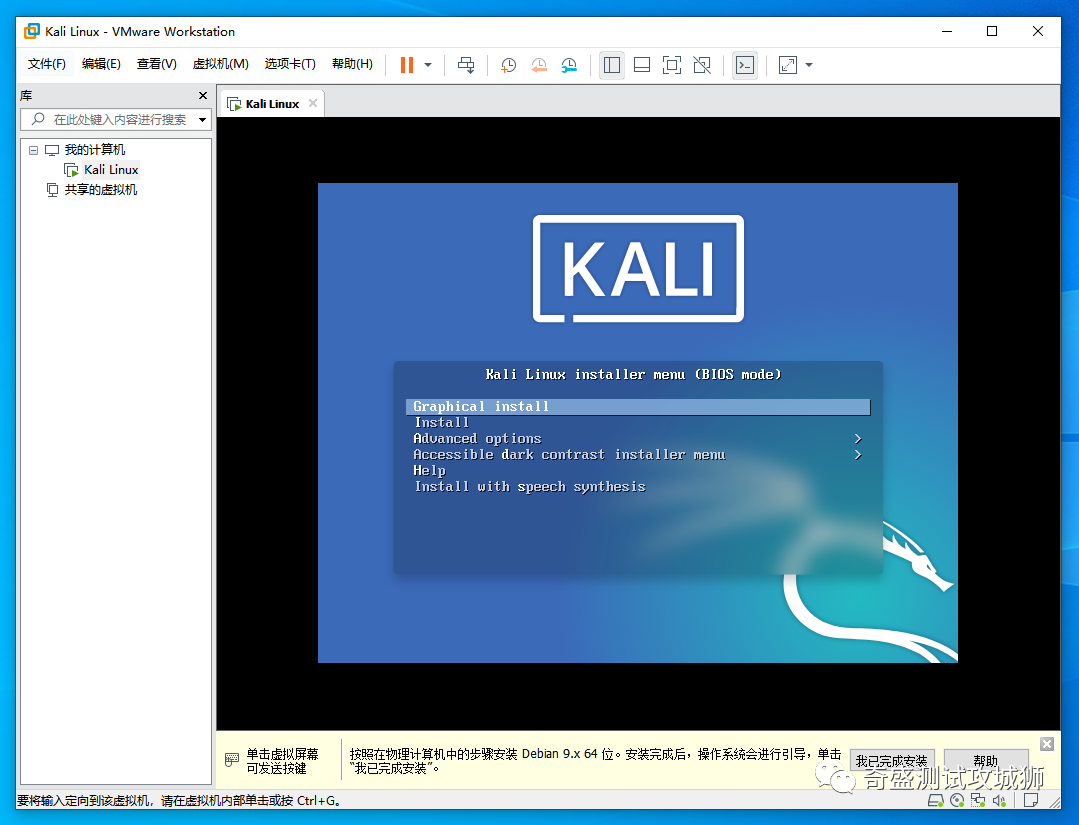This screenshot has width=1079, height=825.
Task: Click the hard disk status icon
Action: click(x=935, y=800)
